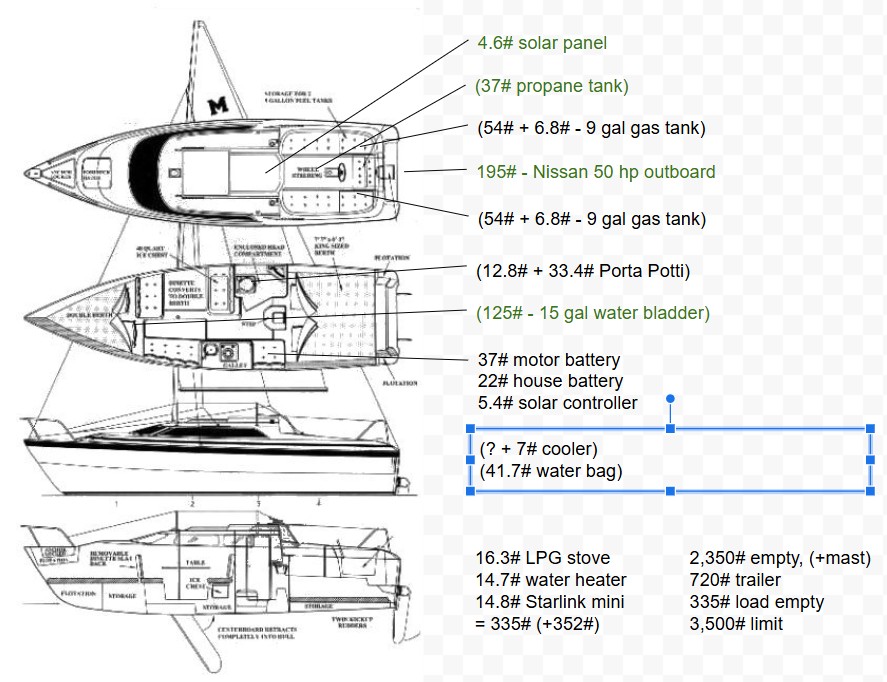This screenshot has height=682, width=887.
Task: Click the '2,350# empty, (+mast)' text
Action: (780, 558)
